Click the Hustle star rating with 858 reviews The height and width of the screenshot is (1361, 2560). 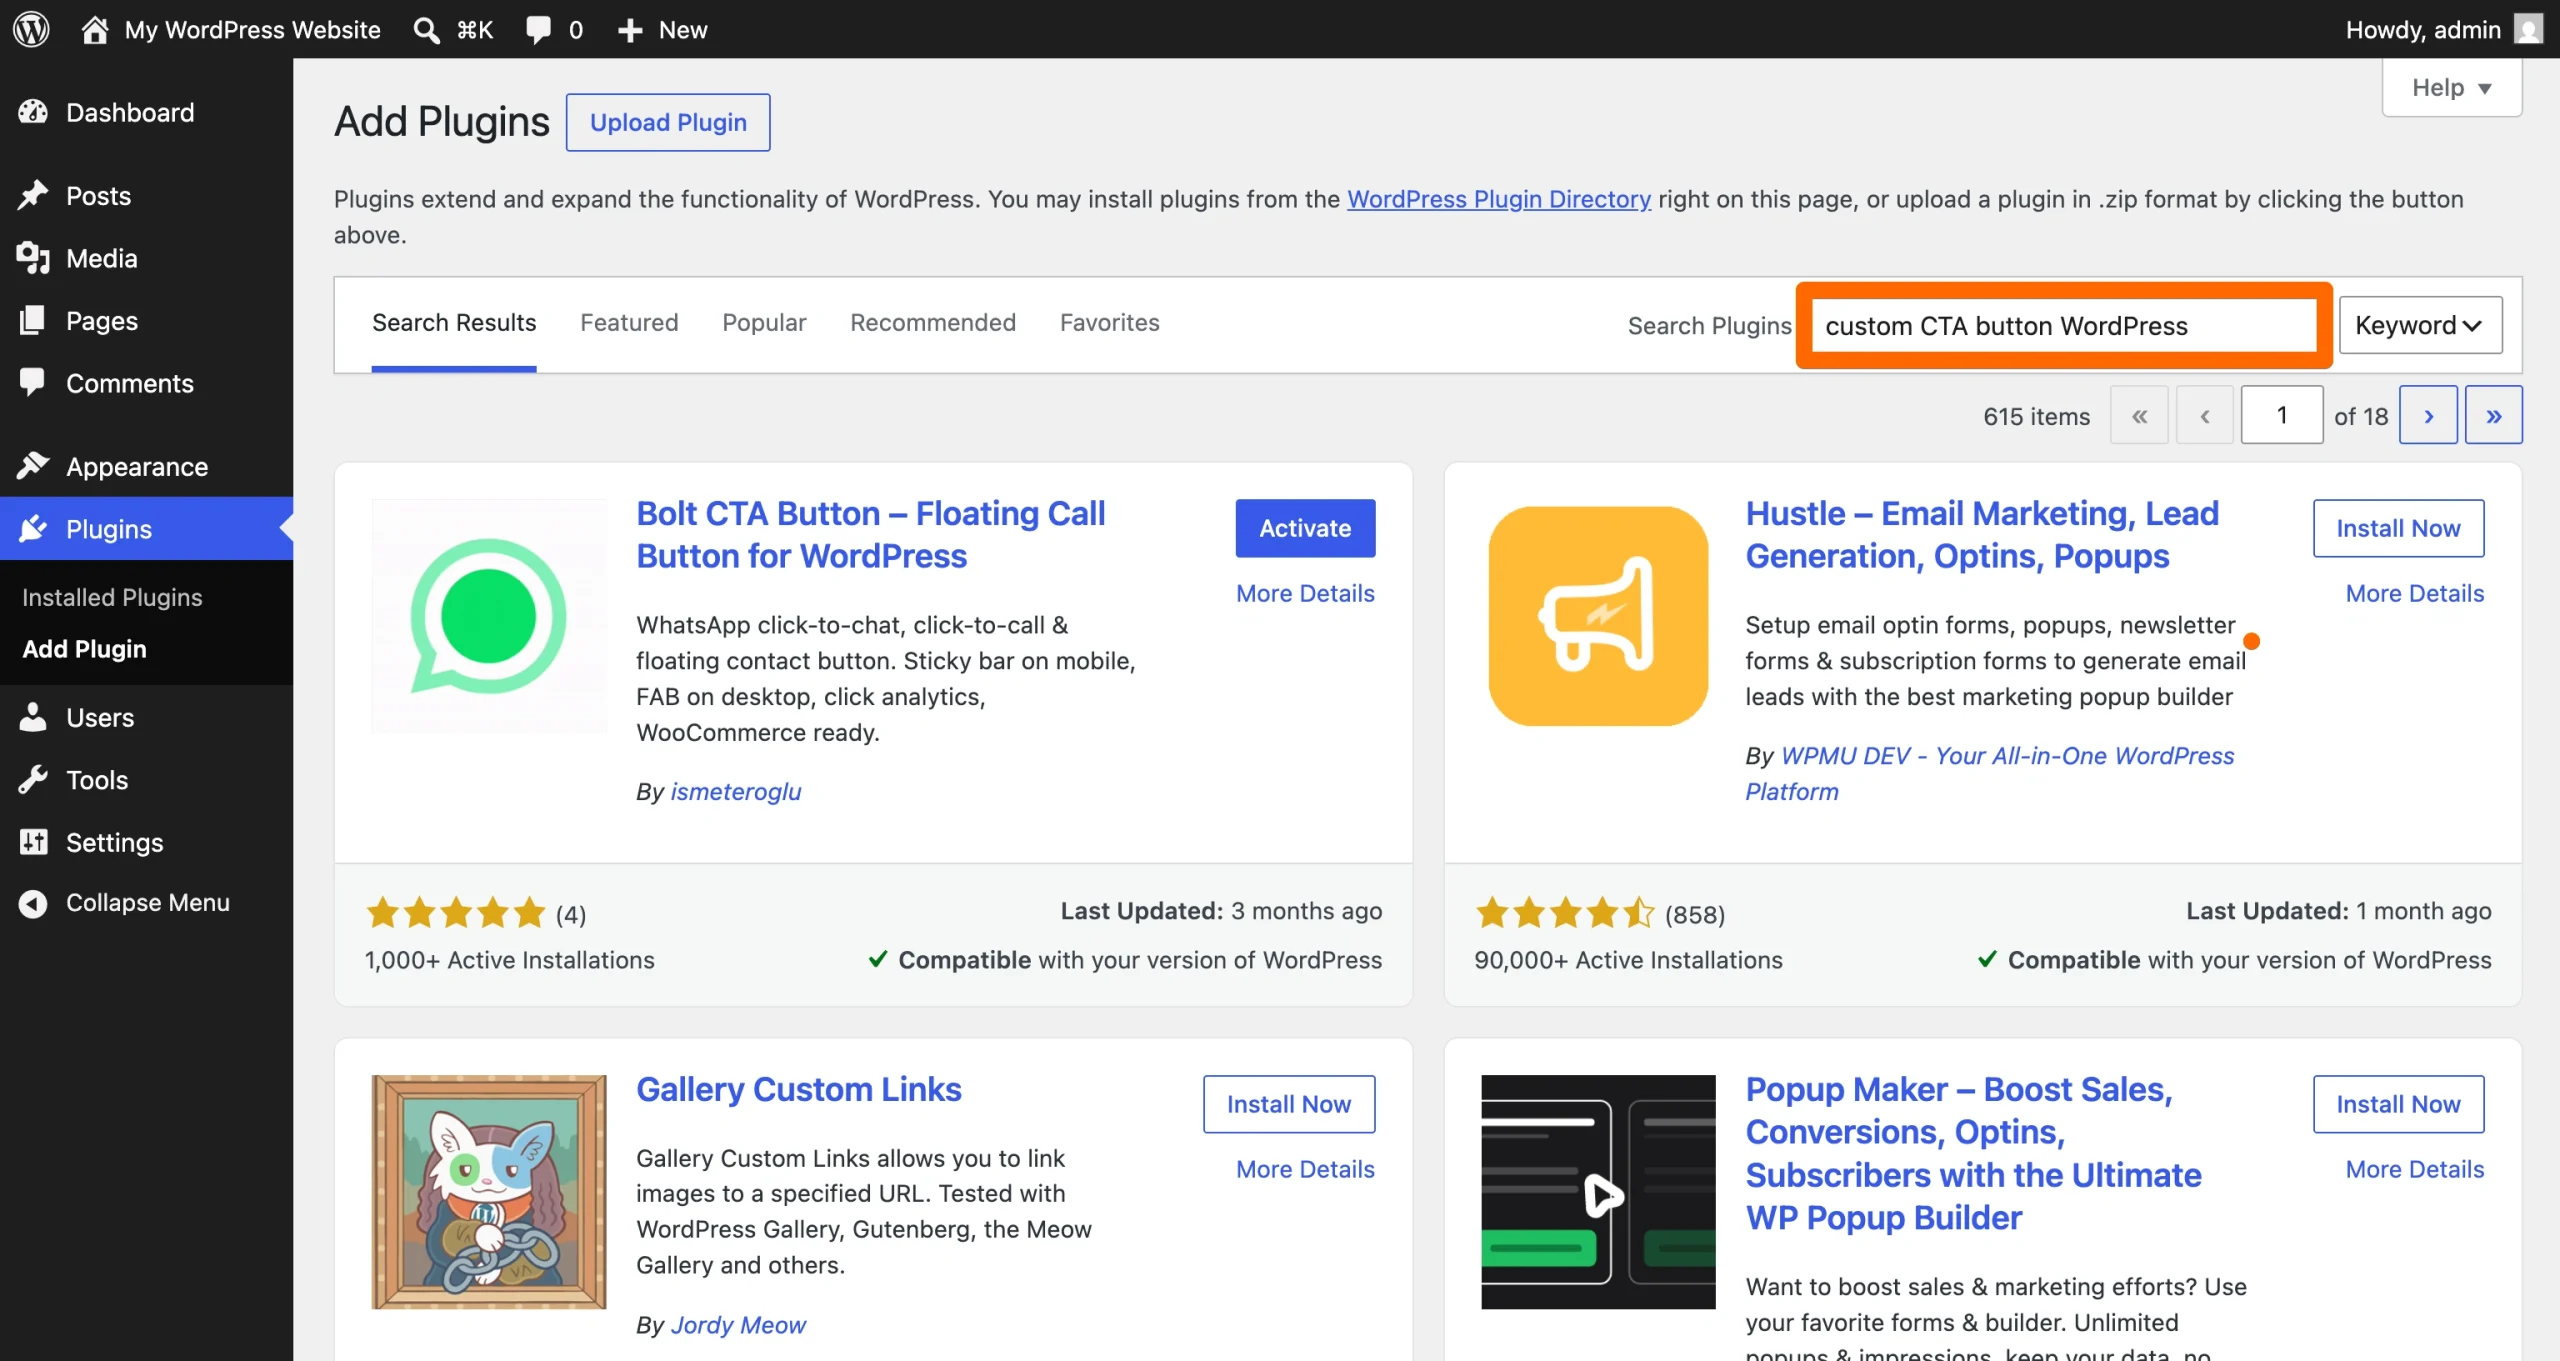click(1566, 913)
